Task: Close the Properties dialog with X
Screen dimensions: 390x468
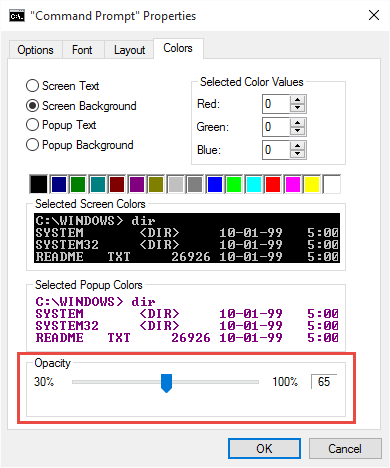Action: pyautogui.click(x=374, y=15)
